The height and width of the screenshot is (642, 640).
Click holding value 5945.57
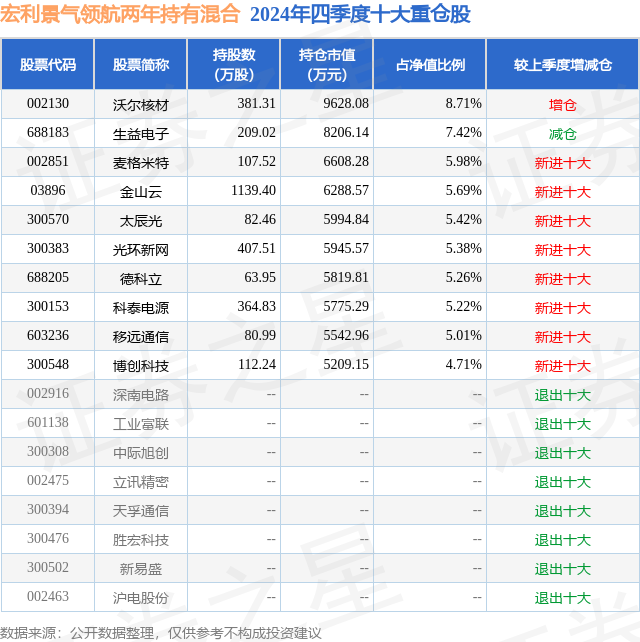[346, 249]
